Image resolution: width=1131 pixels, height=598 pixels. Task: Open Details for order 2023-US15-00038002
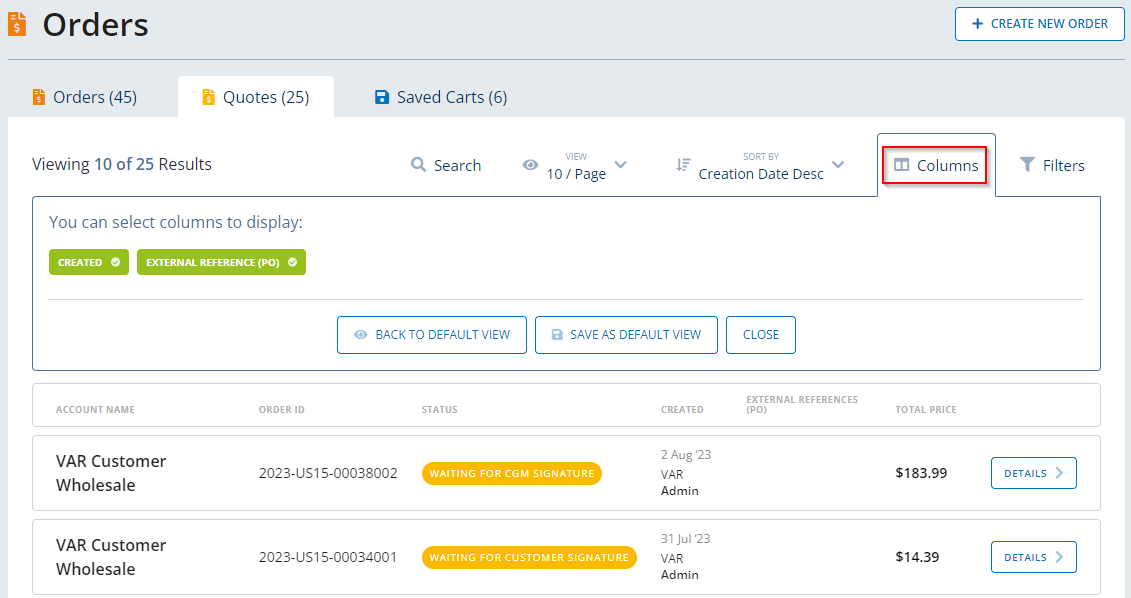[x=1033, y=473]
